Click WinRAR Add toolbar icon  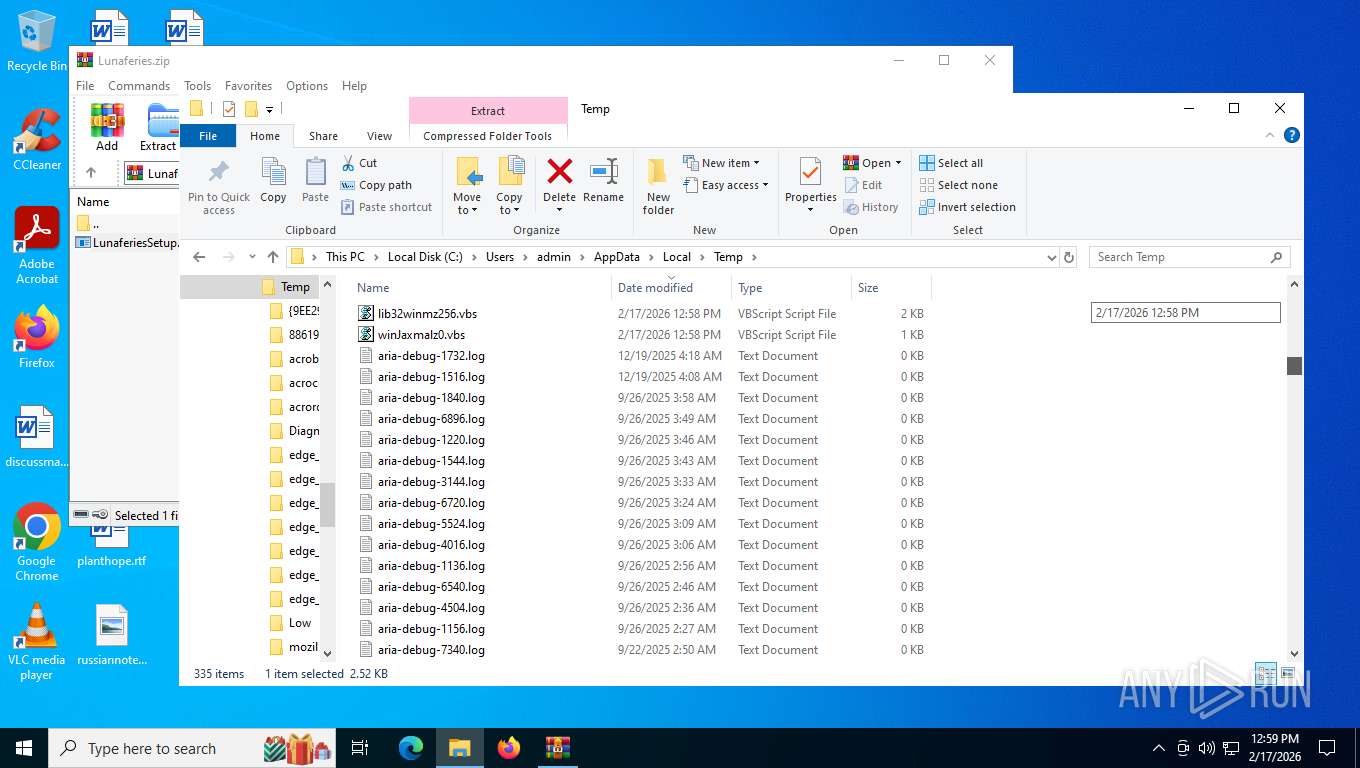(107, 128)
